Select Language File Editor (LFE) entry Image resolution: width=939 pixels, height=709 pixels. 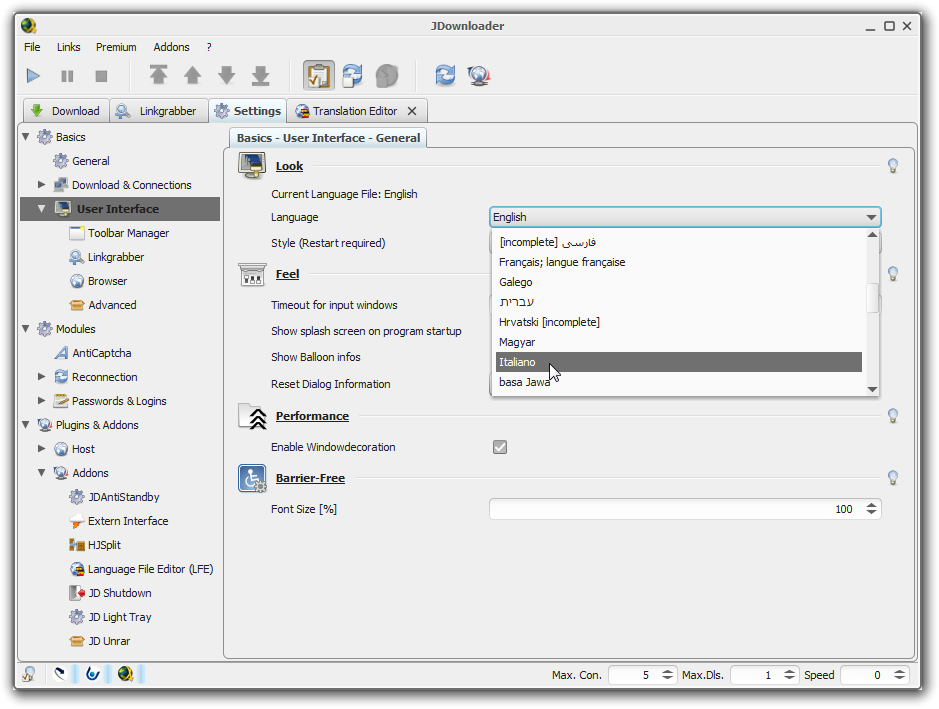150,569
